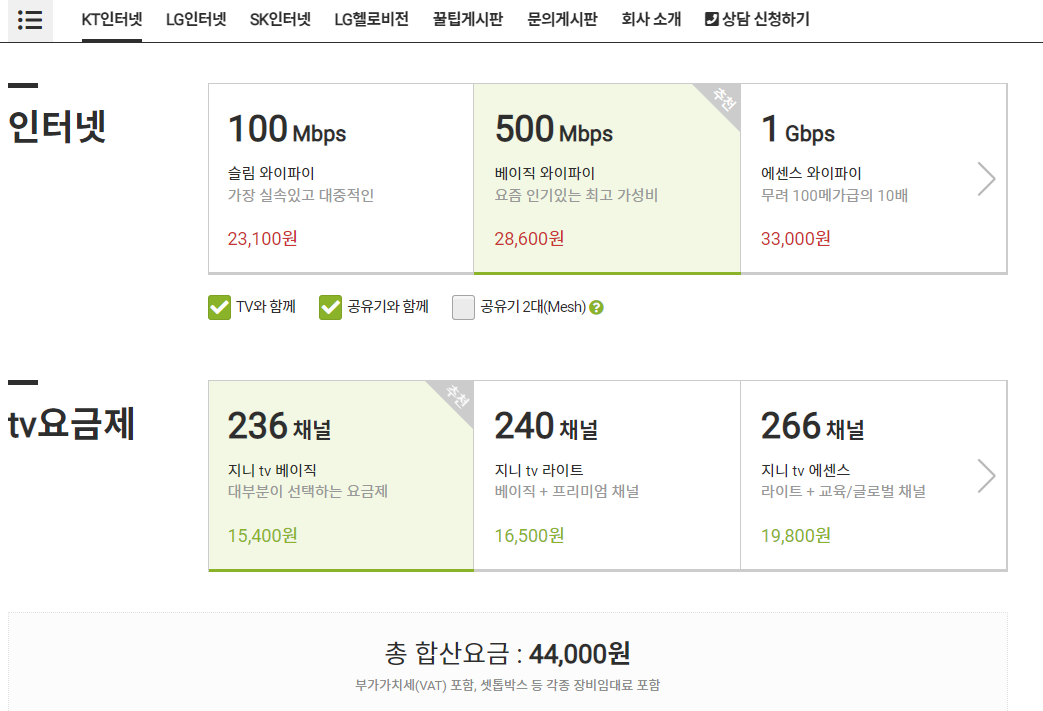Click the '요즘 인기있는 최고 가성비' description
The image size is (1043, 711).
[x=576, y=196]
